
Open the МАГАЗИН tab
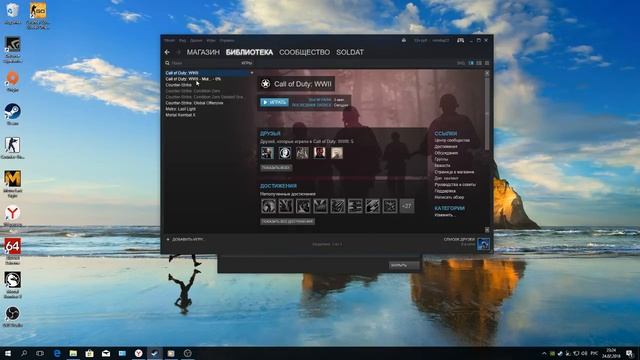point(203,52)
